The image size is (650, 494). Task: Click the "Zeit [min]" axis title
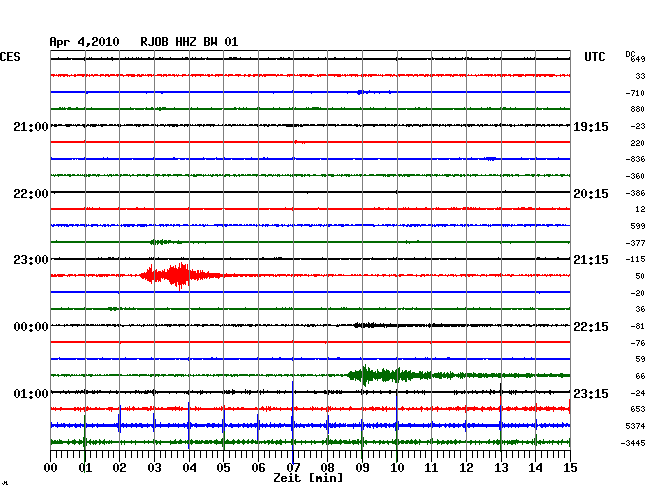click(x=308, y=478)
